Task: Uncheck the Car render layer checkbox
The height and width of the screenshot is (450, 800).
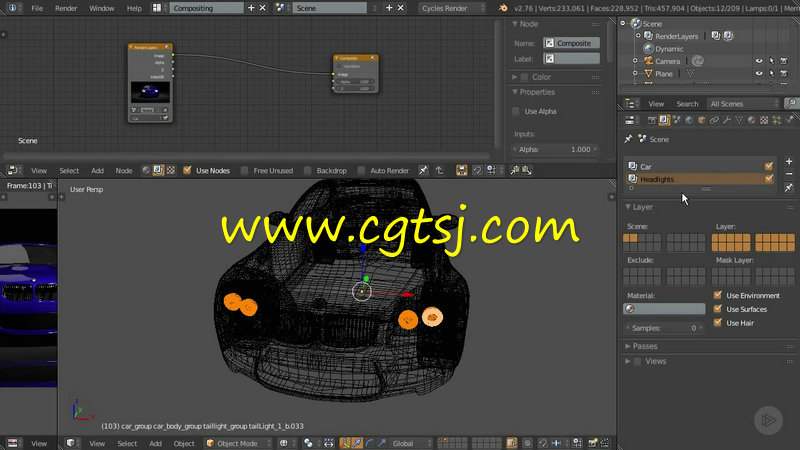Action: click(x=769, y=166)
